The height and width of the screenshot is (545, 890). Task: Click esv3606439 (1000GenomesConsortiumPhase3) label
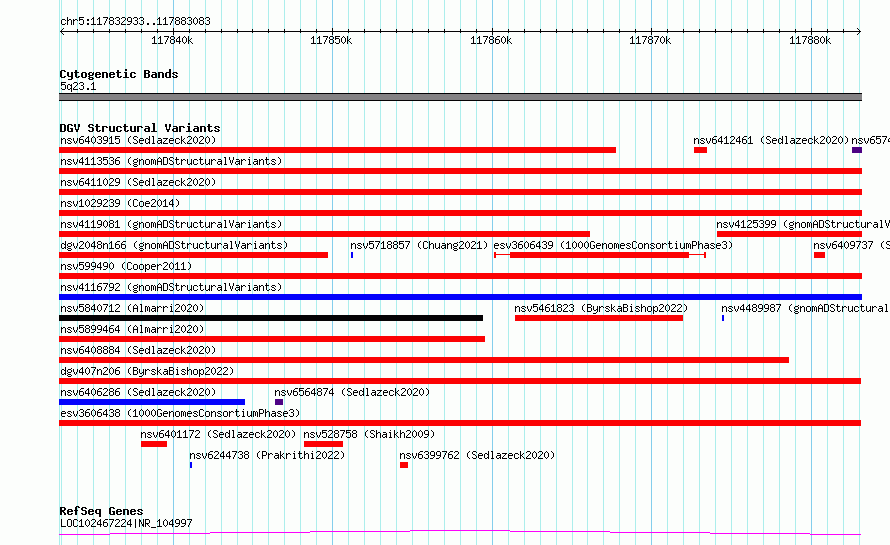point(613,245)
